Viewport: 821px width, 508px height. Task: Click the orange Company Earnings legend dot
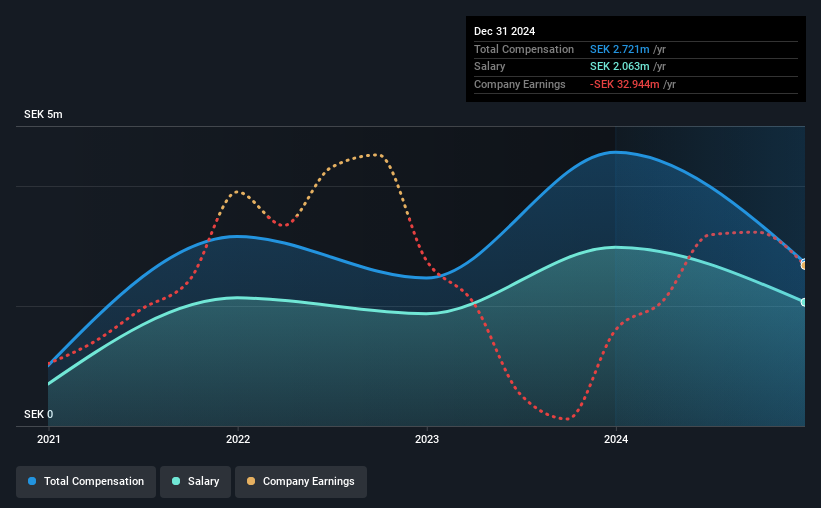point(251,481)
